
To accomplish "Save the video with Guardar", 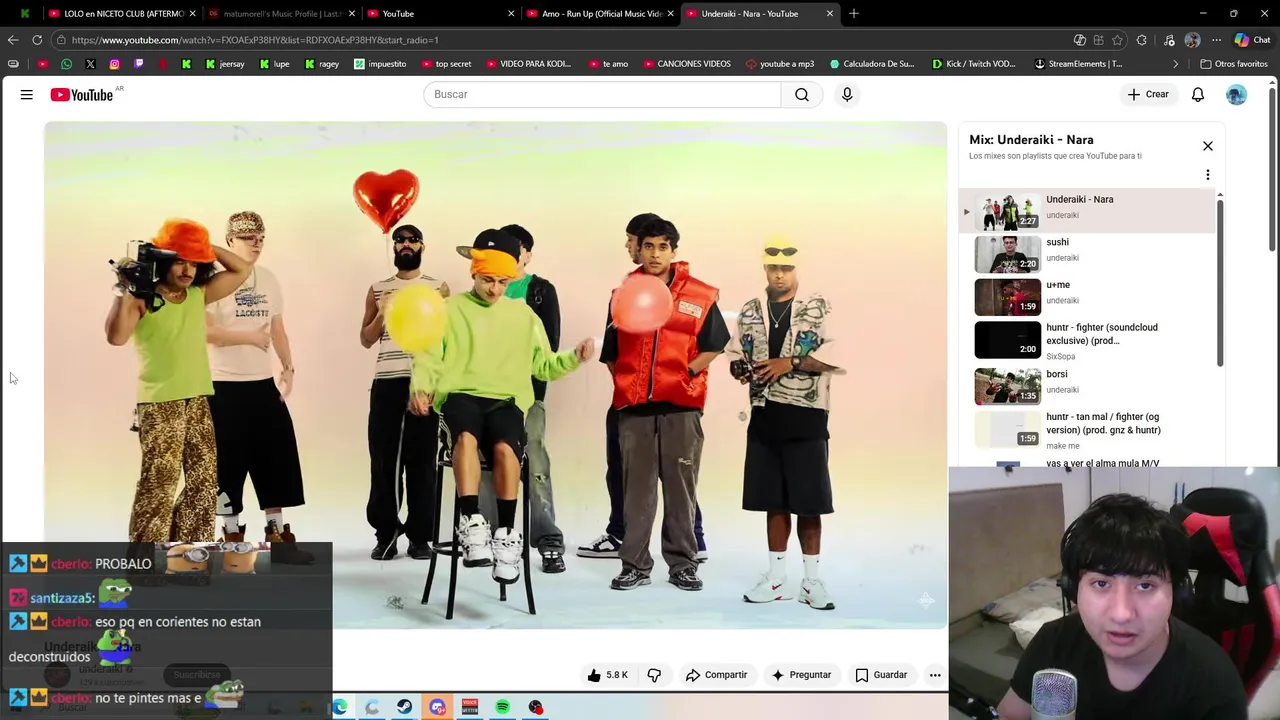I will point(881,675).
